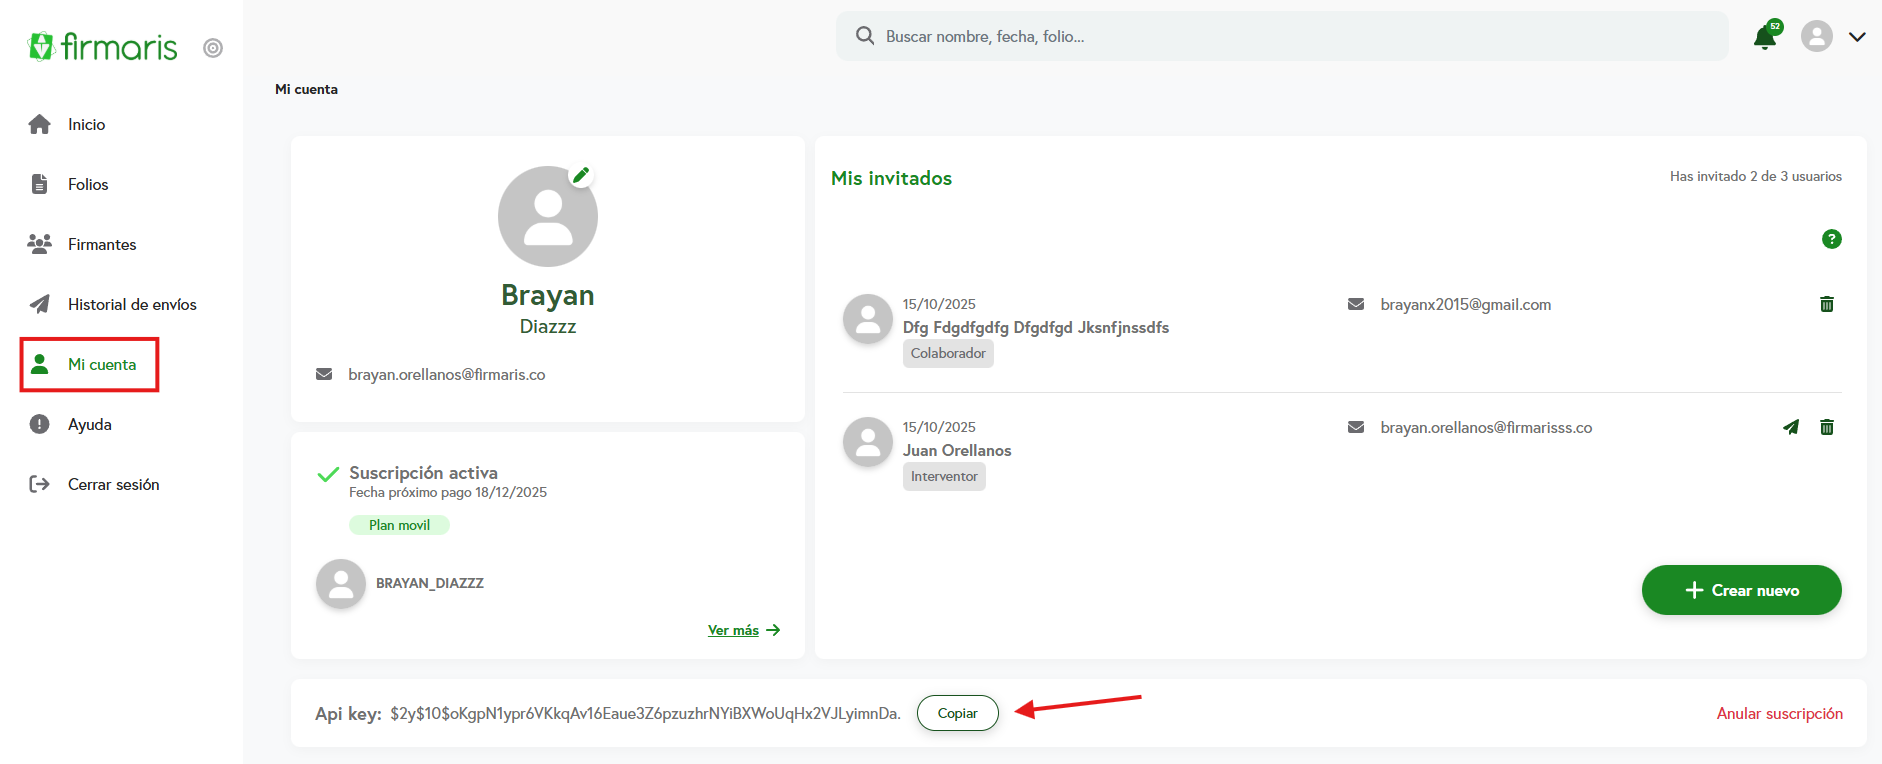Click the firmaris logo
Image resolution: width=1882 pixels, height=764 pixels.
[x=103, y=47]
